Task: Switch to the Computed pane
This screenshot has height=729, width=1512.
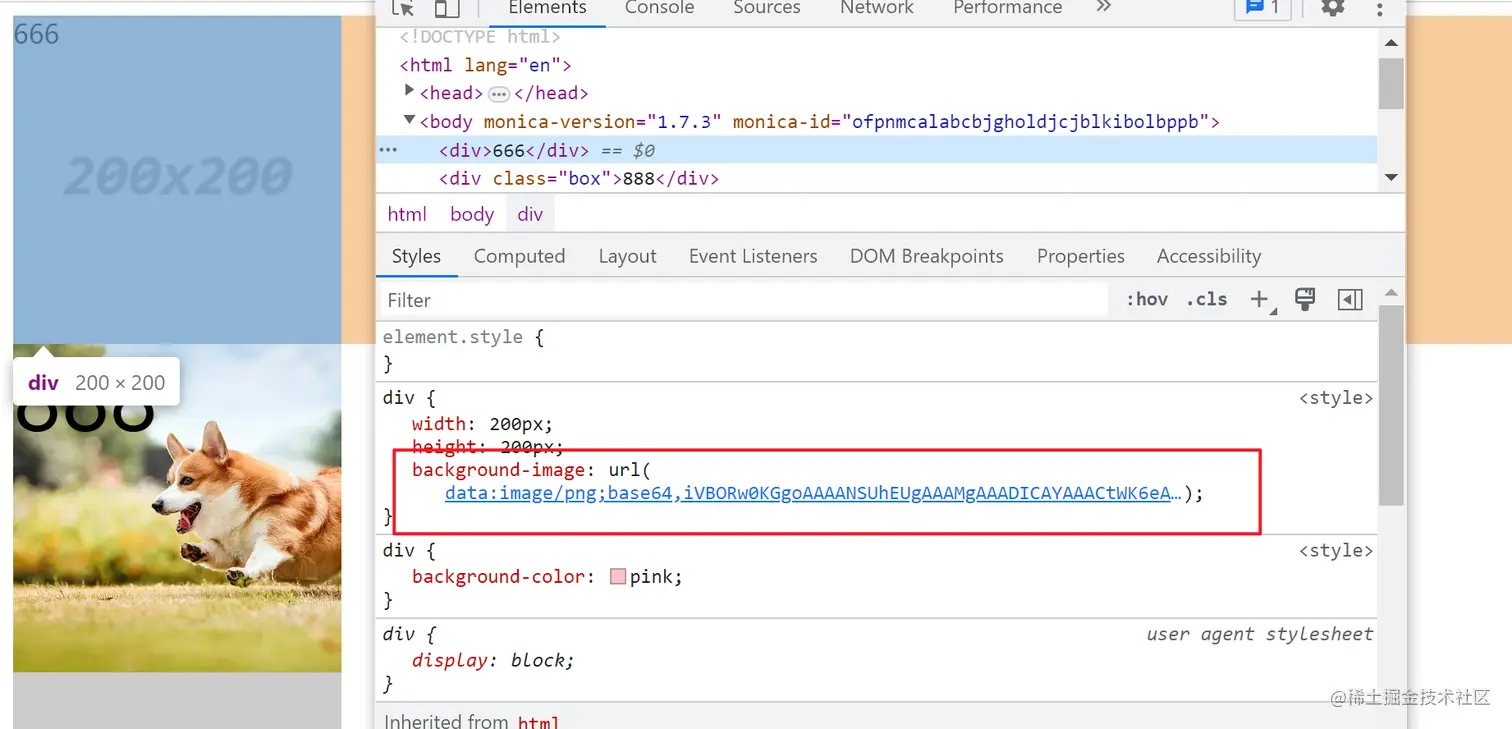Action: [519, 256]
